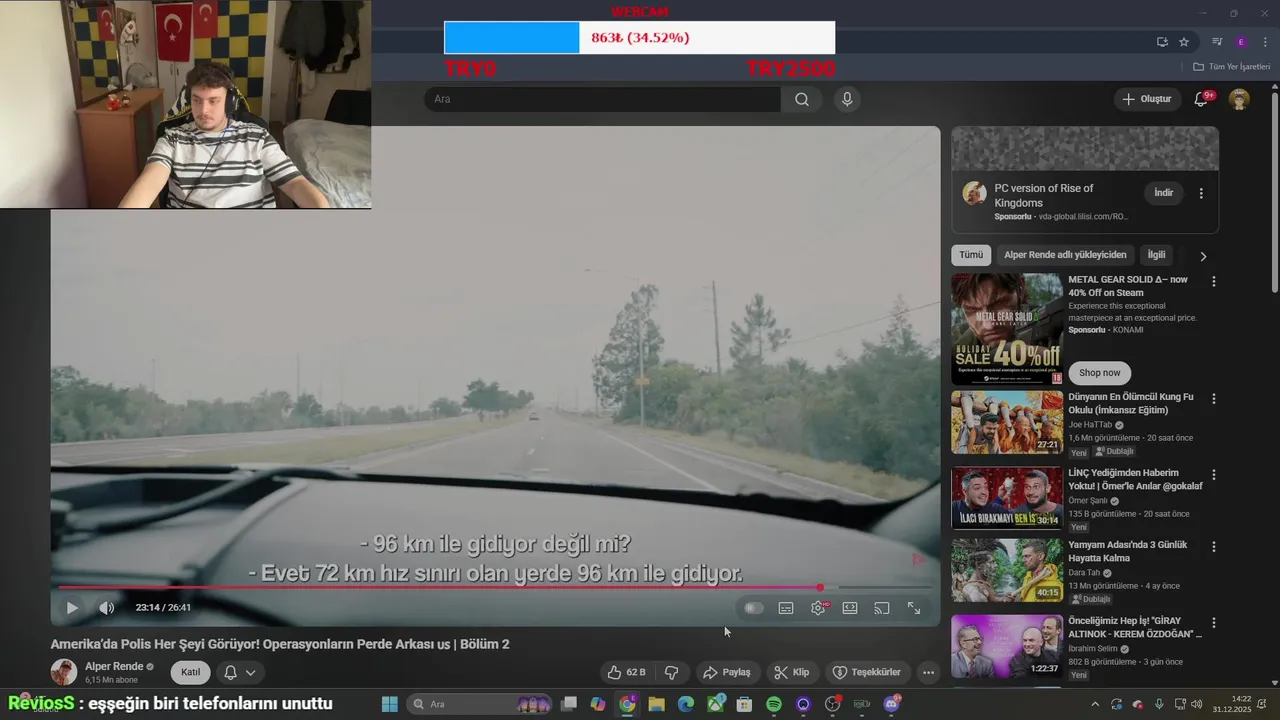Click İndir on the Rise of Kingdoms ad
This screenshot has height=720, width=1280.
tap(1164, 193)
